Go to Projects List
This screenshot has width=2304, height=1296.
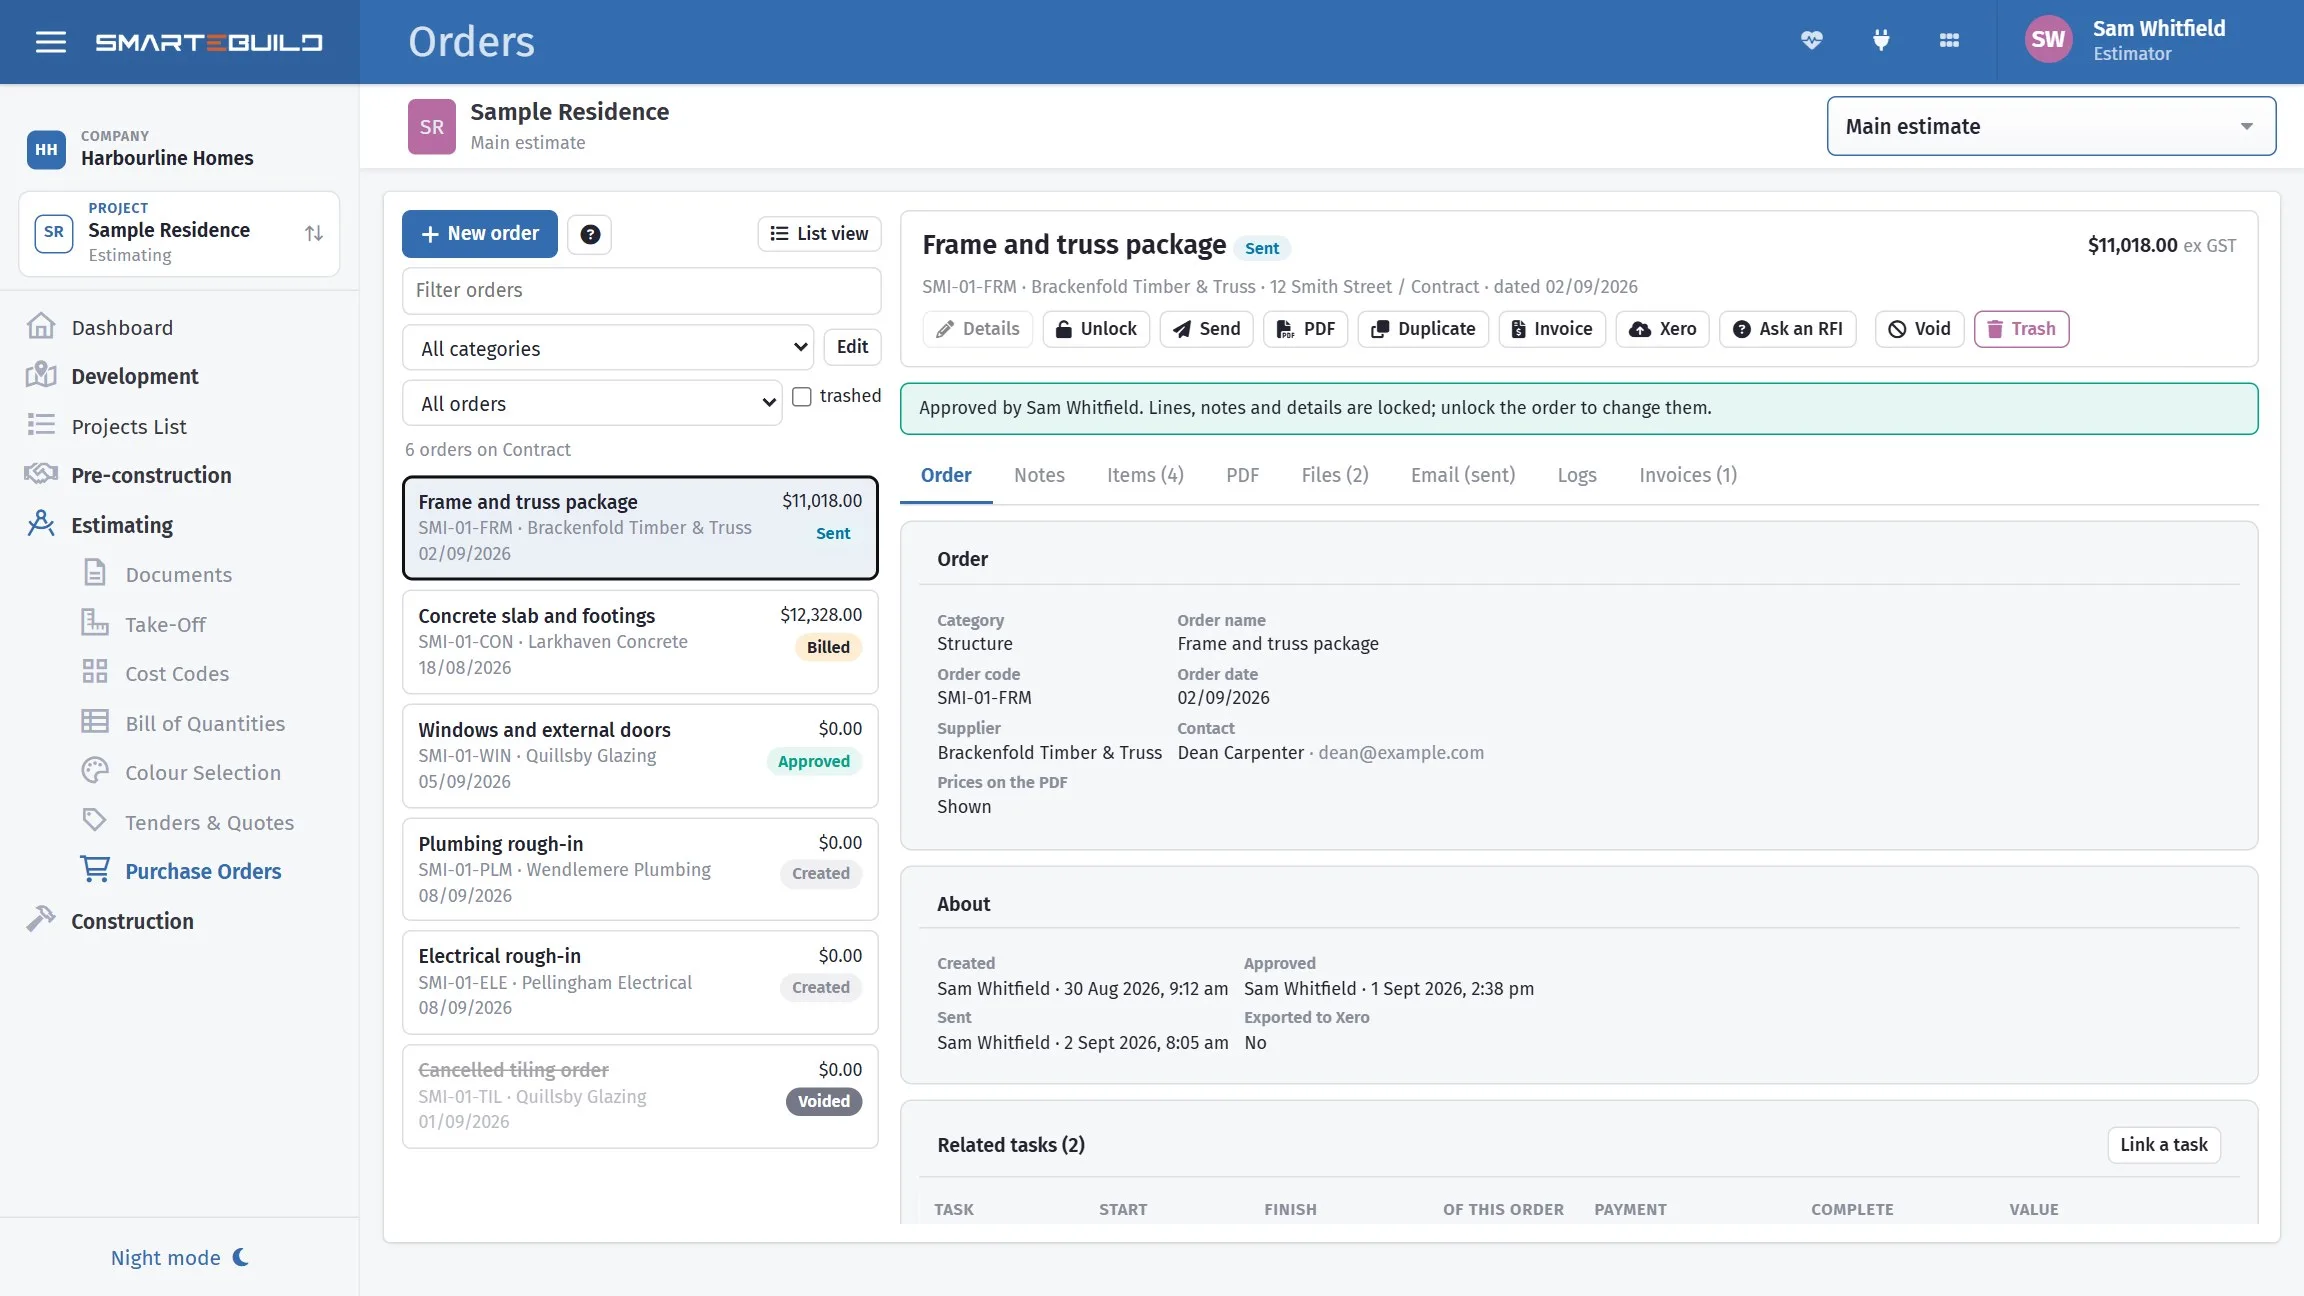pos(128,426)
